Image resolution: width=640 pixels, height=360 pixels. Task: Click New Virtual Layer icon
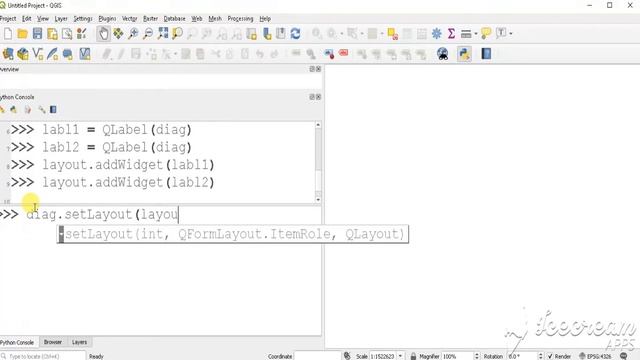point(84,54)
